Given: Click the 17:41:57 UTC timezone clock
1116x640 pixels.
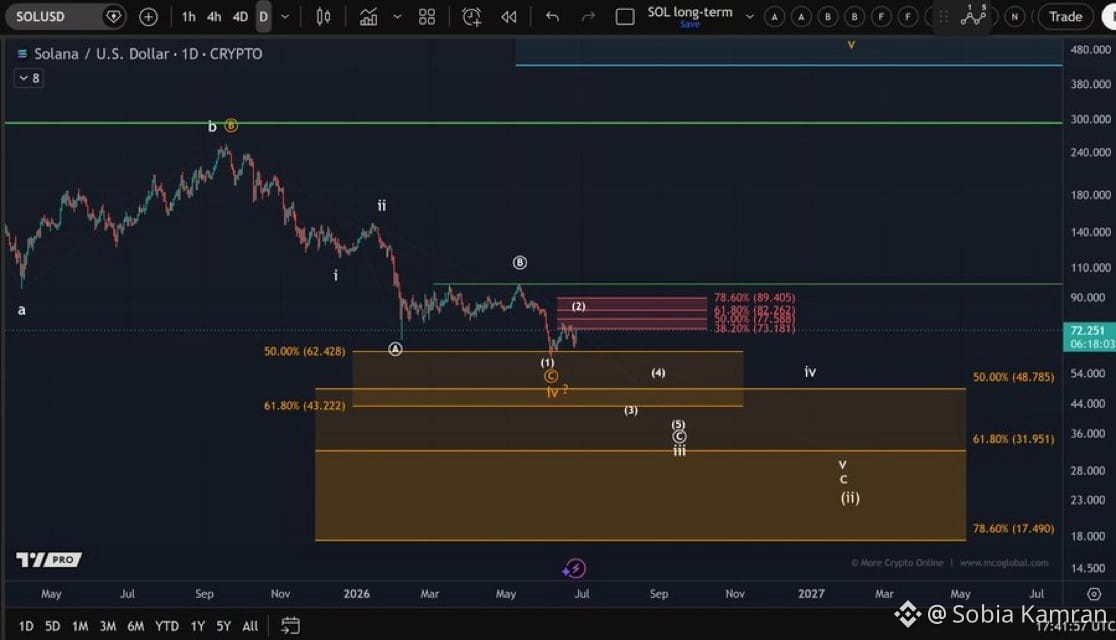Looking at the screenshot, I should tap(1075, 626).
